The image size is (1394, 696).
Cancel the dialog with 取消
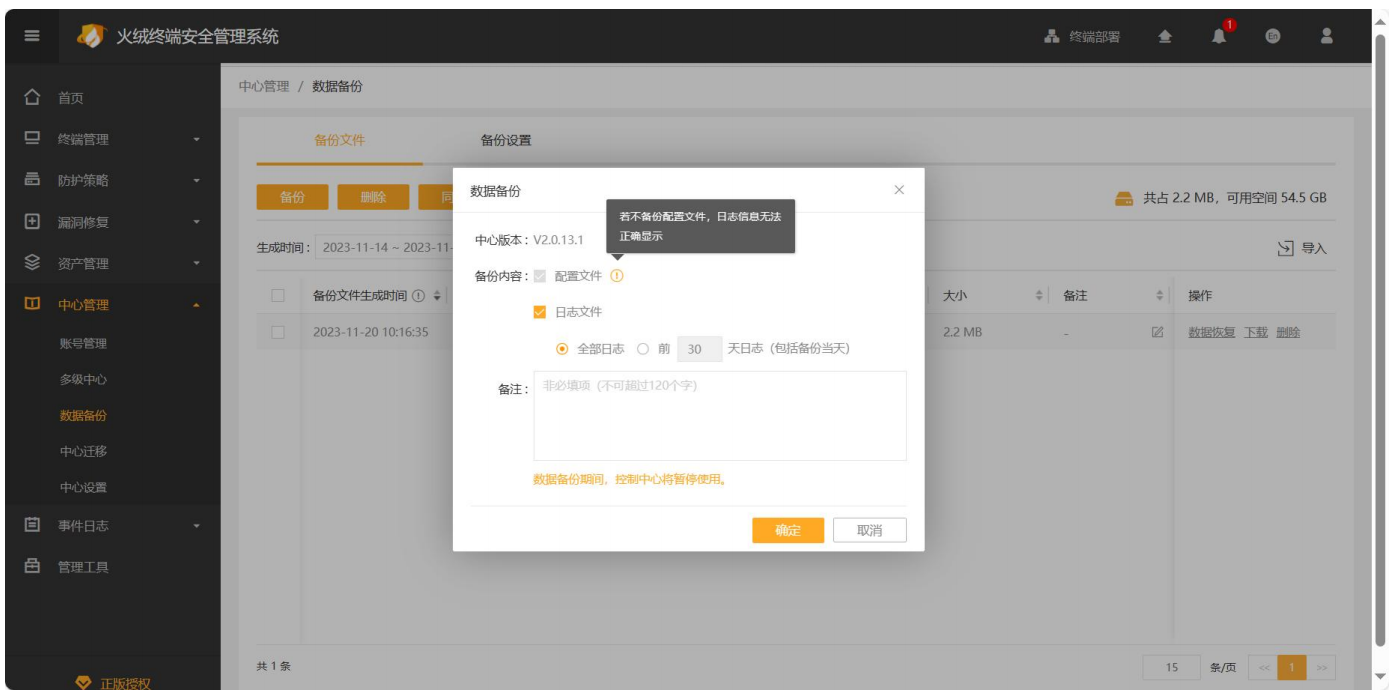tap(870, 530)
